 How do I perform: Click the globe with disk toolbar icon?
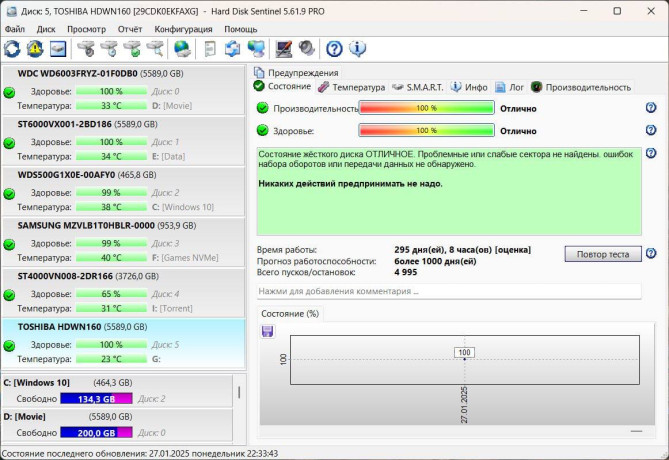(x=183, y=49)
